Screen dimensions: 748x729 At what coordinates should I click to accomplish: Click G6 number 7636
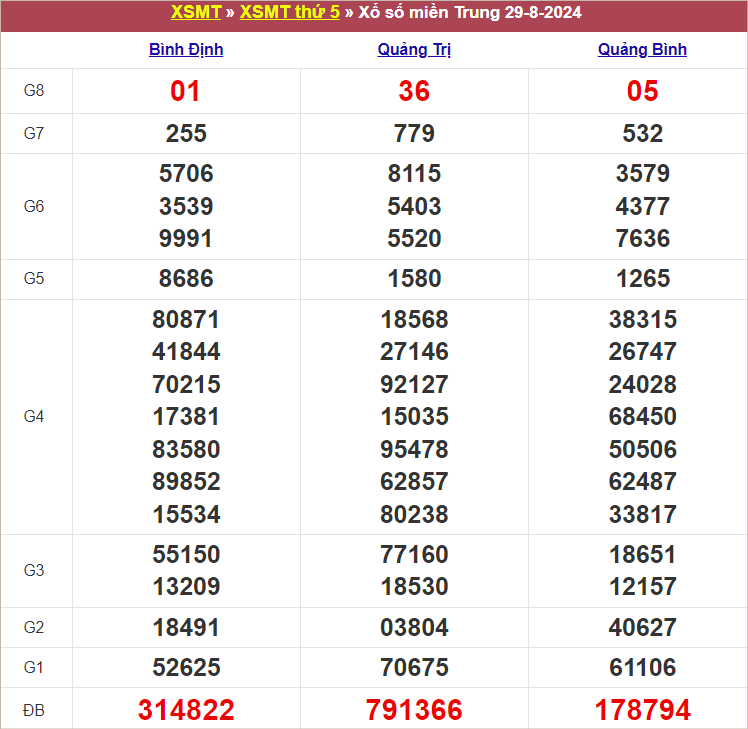click(643, 239)
